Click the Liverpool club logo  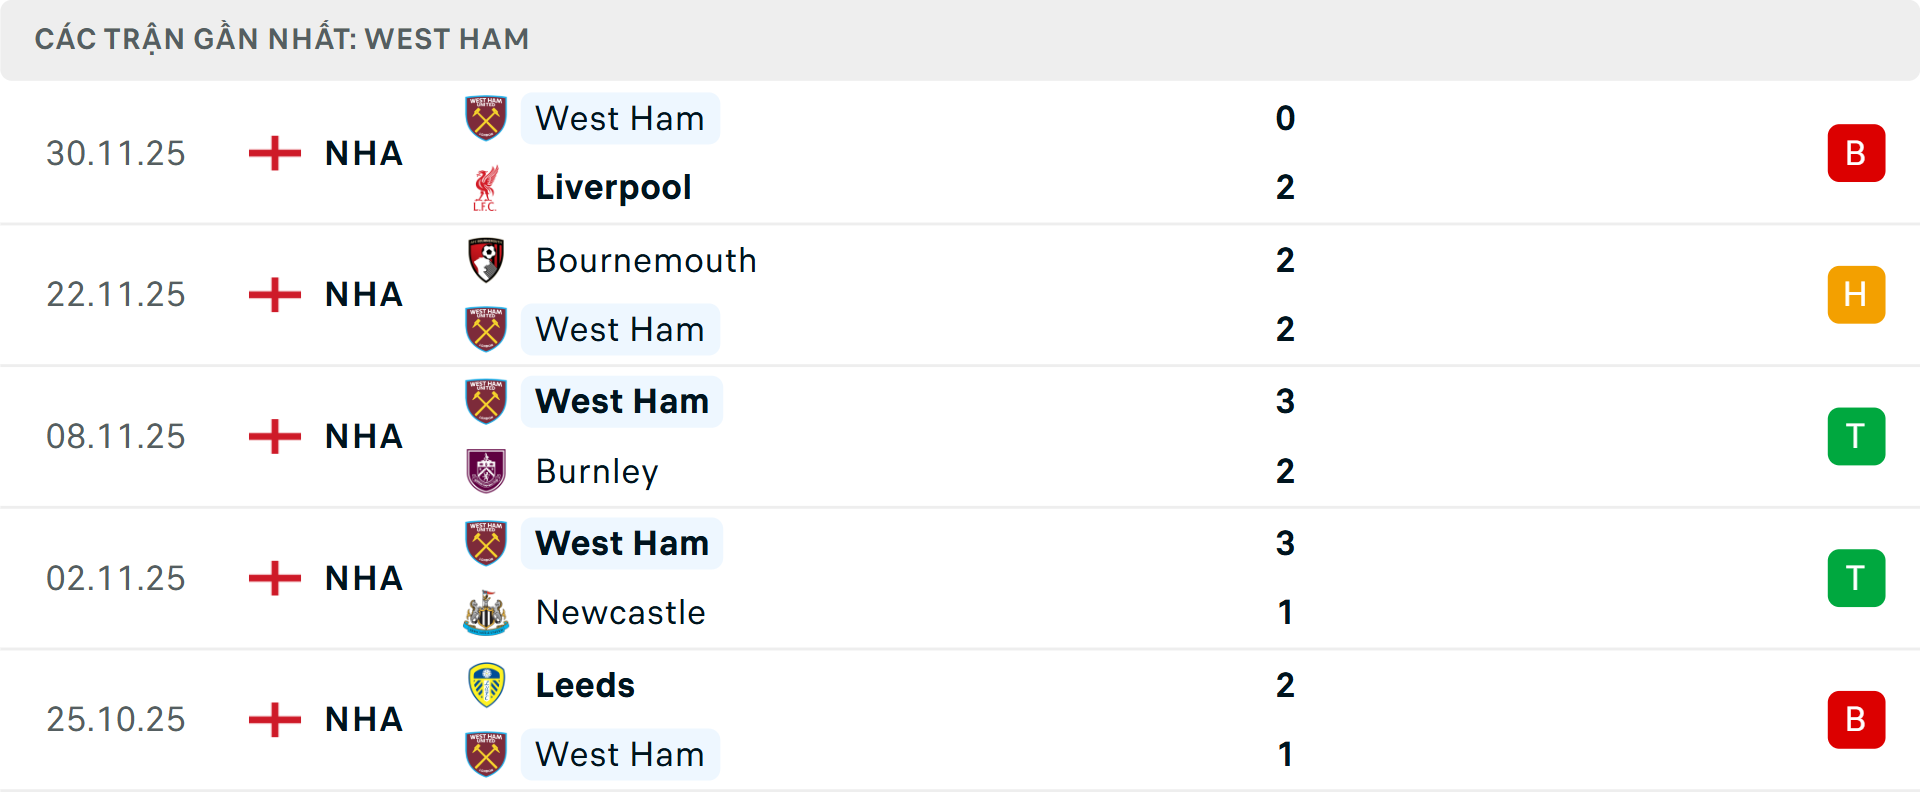coord(486,187)
